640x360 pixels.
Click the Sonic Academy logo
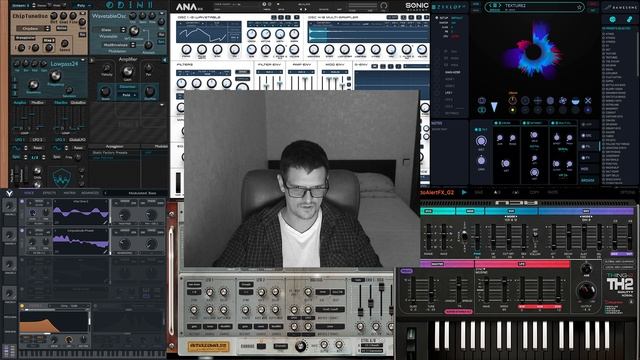[417, 6]
